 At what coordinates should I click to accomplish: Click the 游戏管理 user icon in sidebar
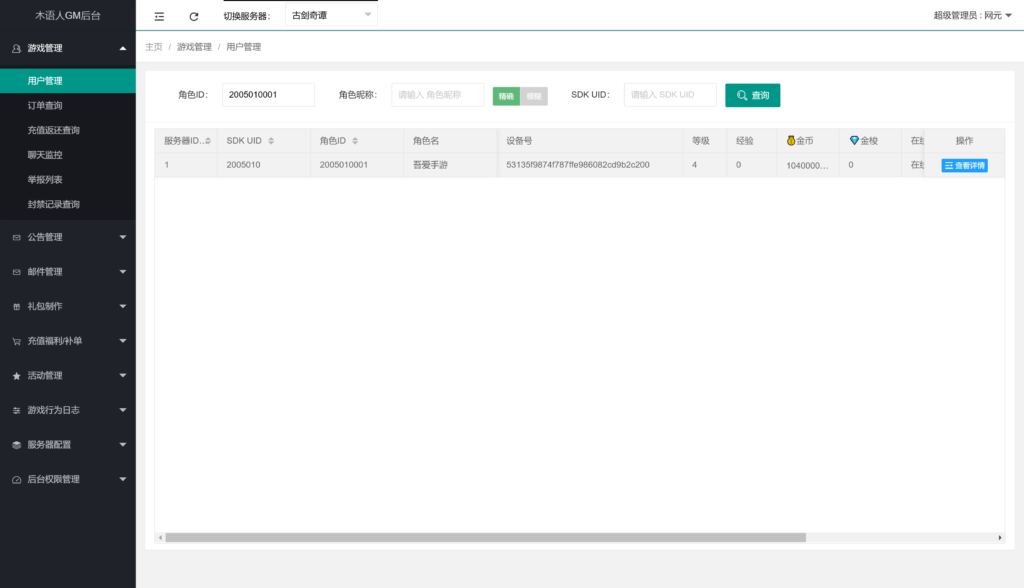tap(16, 48)
